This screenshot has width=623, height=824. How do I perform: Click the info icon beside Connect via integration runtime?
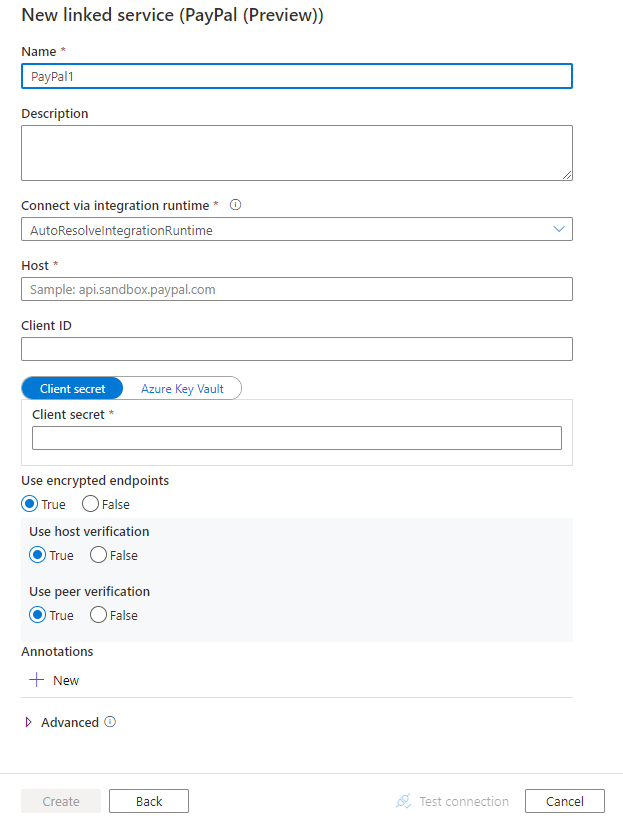click(235, 205)
